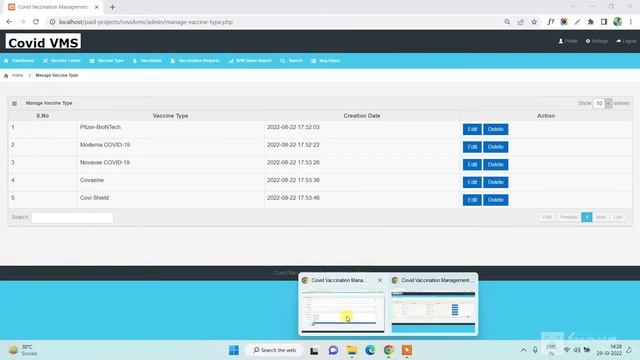640x360 pixels.
Task: Edit the Covaxine vaccine type
Action: click(x=472, y=182)
